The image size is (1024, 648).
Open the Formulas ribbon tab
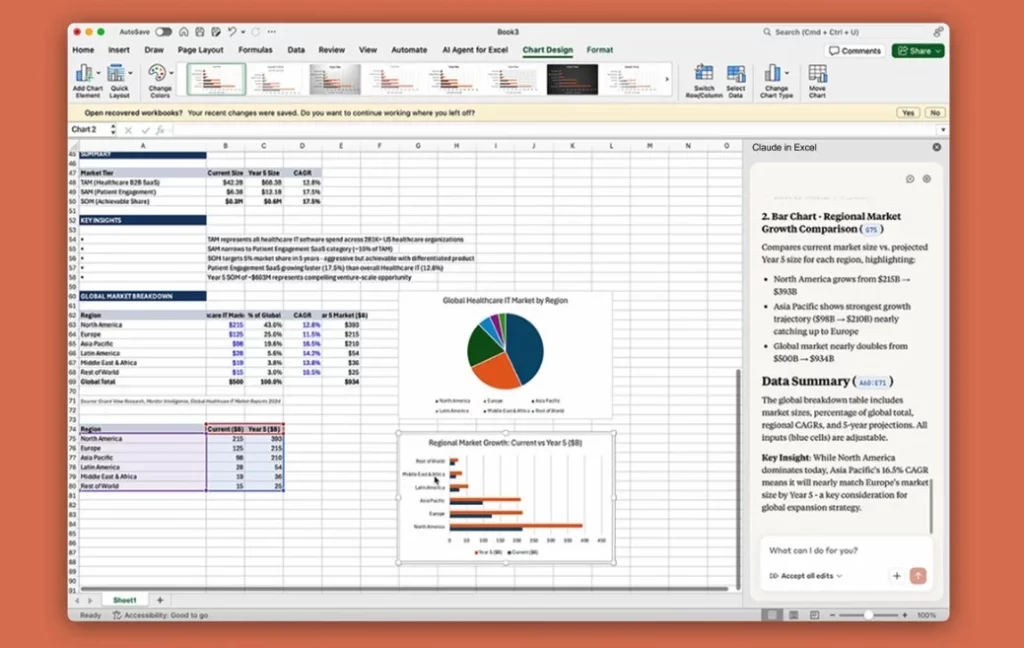click(x=255, y=50)
